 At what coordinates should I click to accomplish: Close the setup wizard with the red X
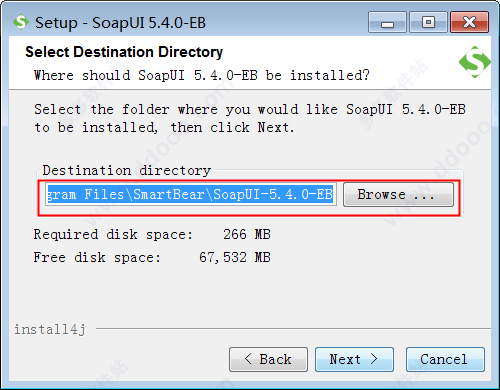[x=470, y=22]
